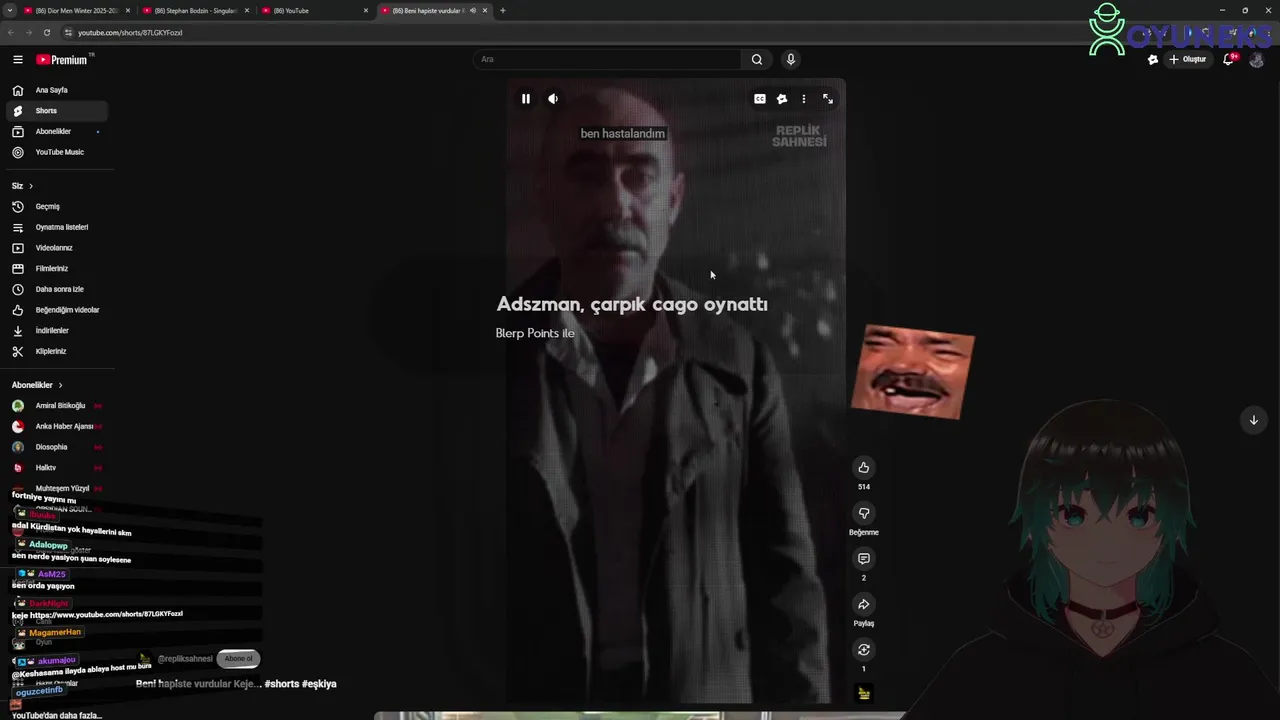
Task: Open Klipleriniz in sidebar
Action: point(56,351)
